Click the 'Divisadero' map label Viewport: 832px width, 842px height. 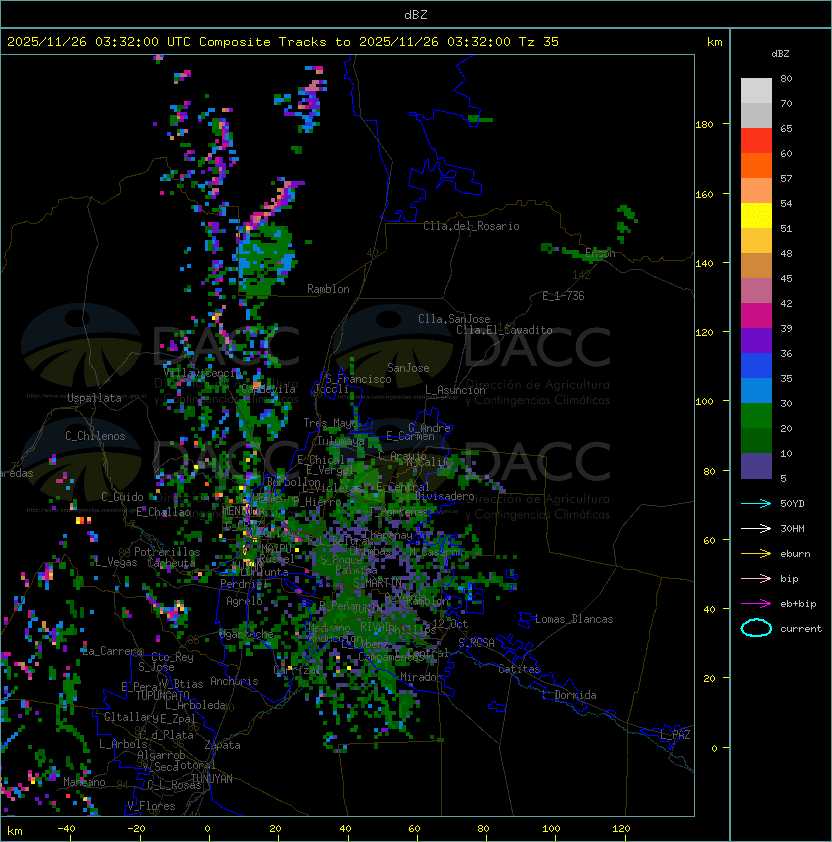coord(445,496)
